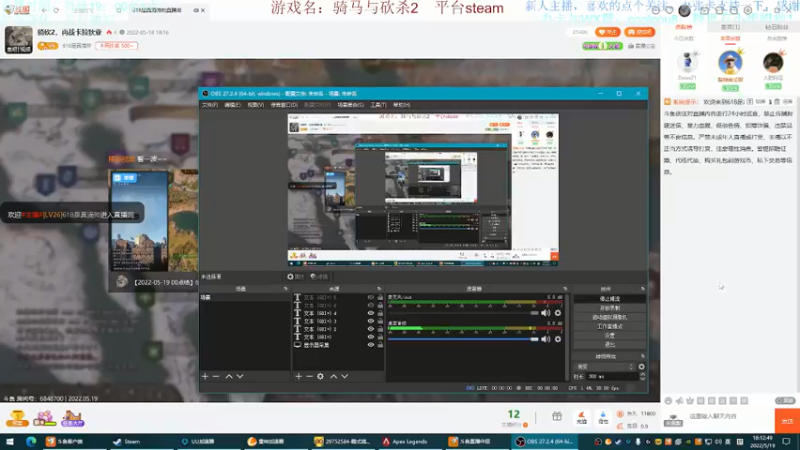Click the orange send button in chat

tap(787, 421)
